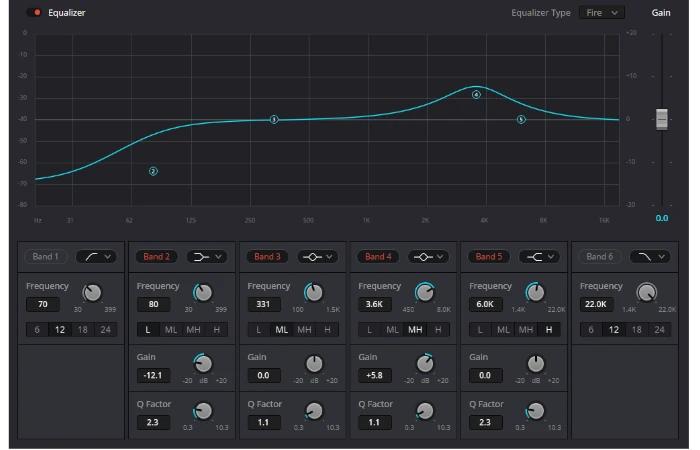Click Band 3 frequency field showing 331
This screenshot has width=700, height=450.
[264, 304]
